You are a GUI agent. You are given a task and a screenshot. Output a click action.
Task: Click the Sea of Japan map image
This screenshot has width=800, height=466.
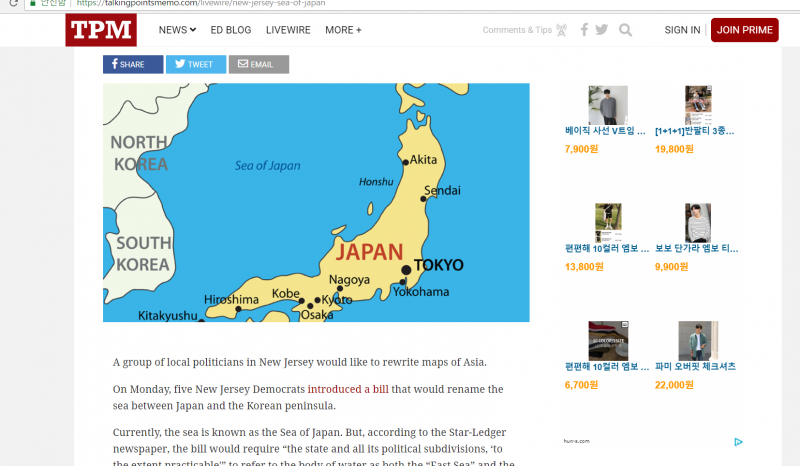click(316, 202)
